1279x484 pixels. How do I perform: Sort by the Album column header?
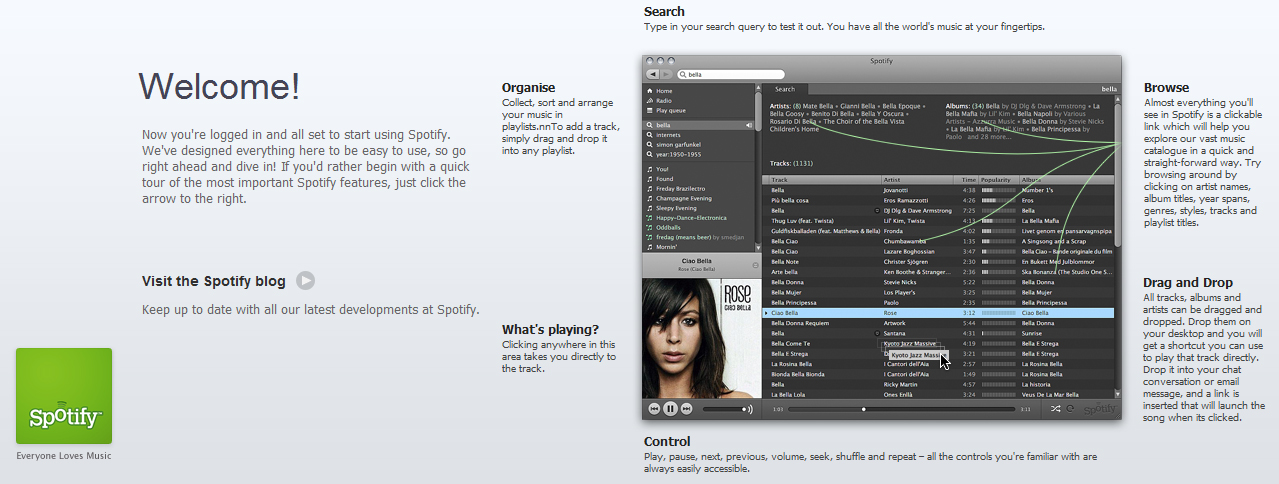pos(1066,180)
